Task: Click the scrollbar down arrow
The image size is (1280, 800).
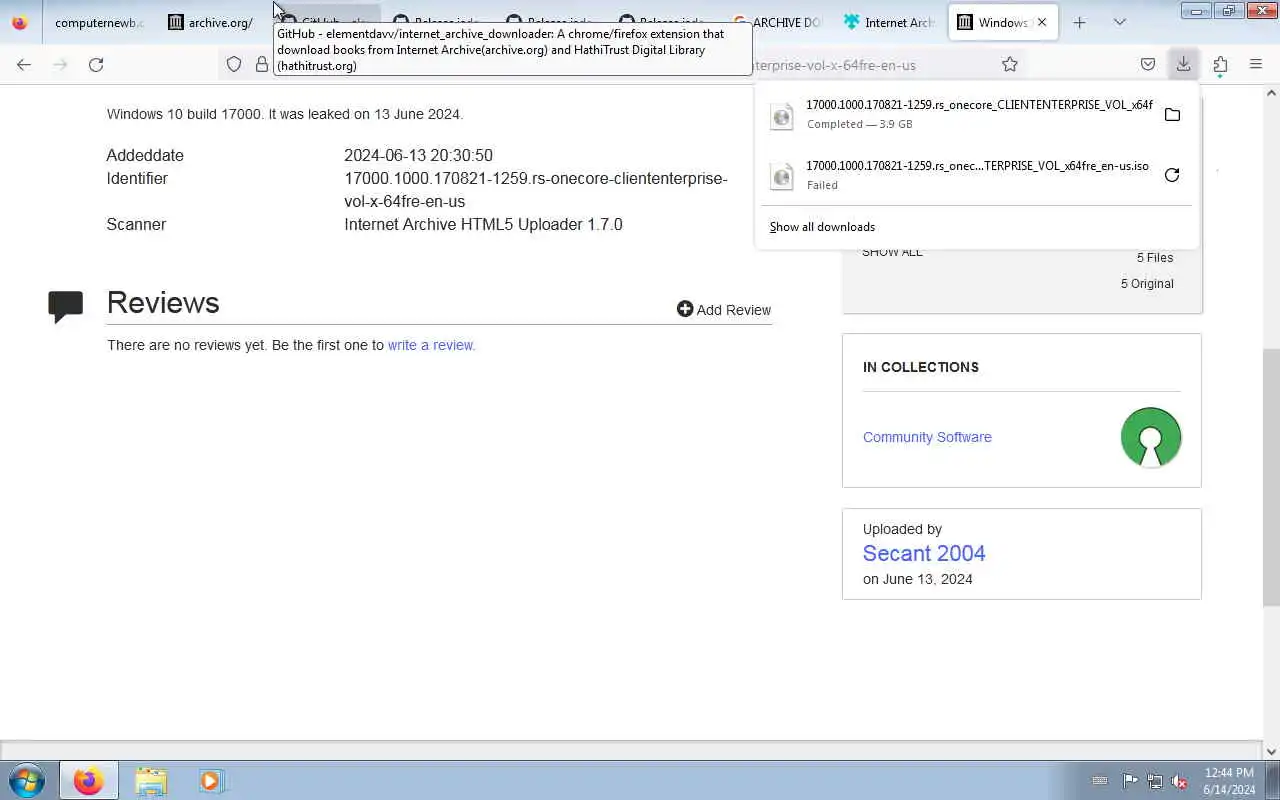Action: [x=1271, y=752]
